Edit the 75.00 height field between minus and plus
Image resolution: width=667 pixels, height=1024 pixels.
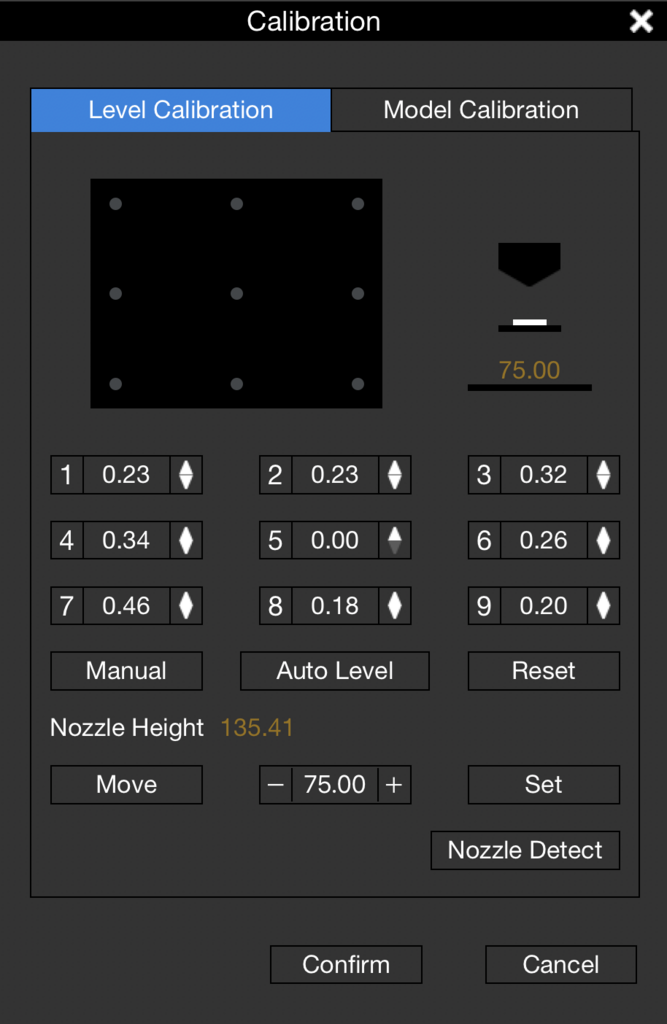334,784
